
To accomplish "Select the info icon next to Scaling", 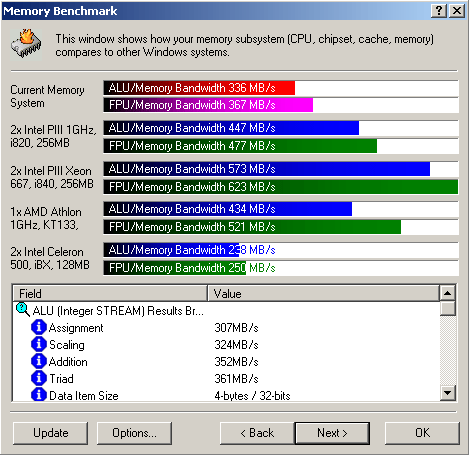I will pyautogui.click(x=38, y=344).
